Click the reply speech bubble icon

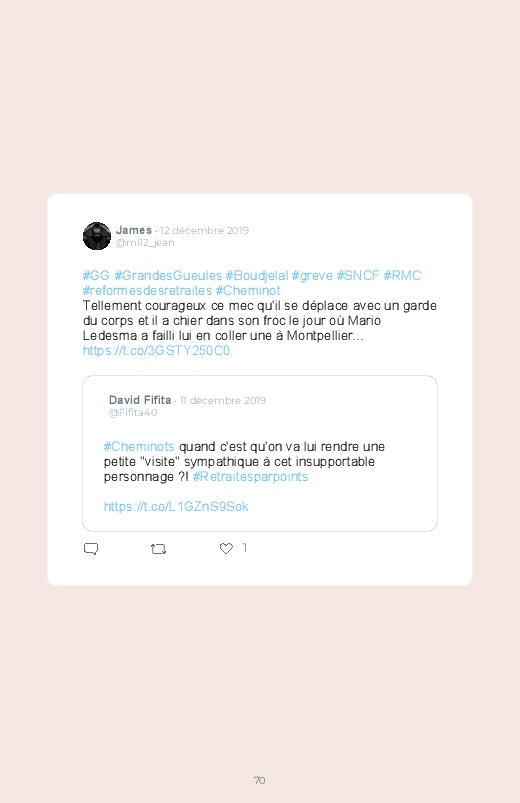(x=91, y=548)
